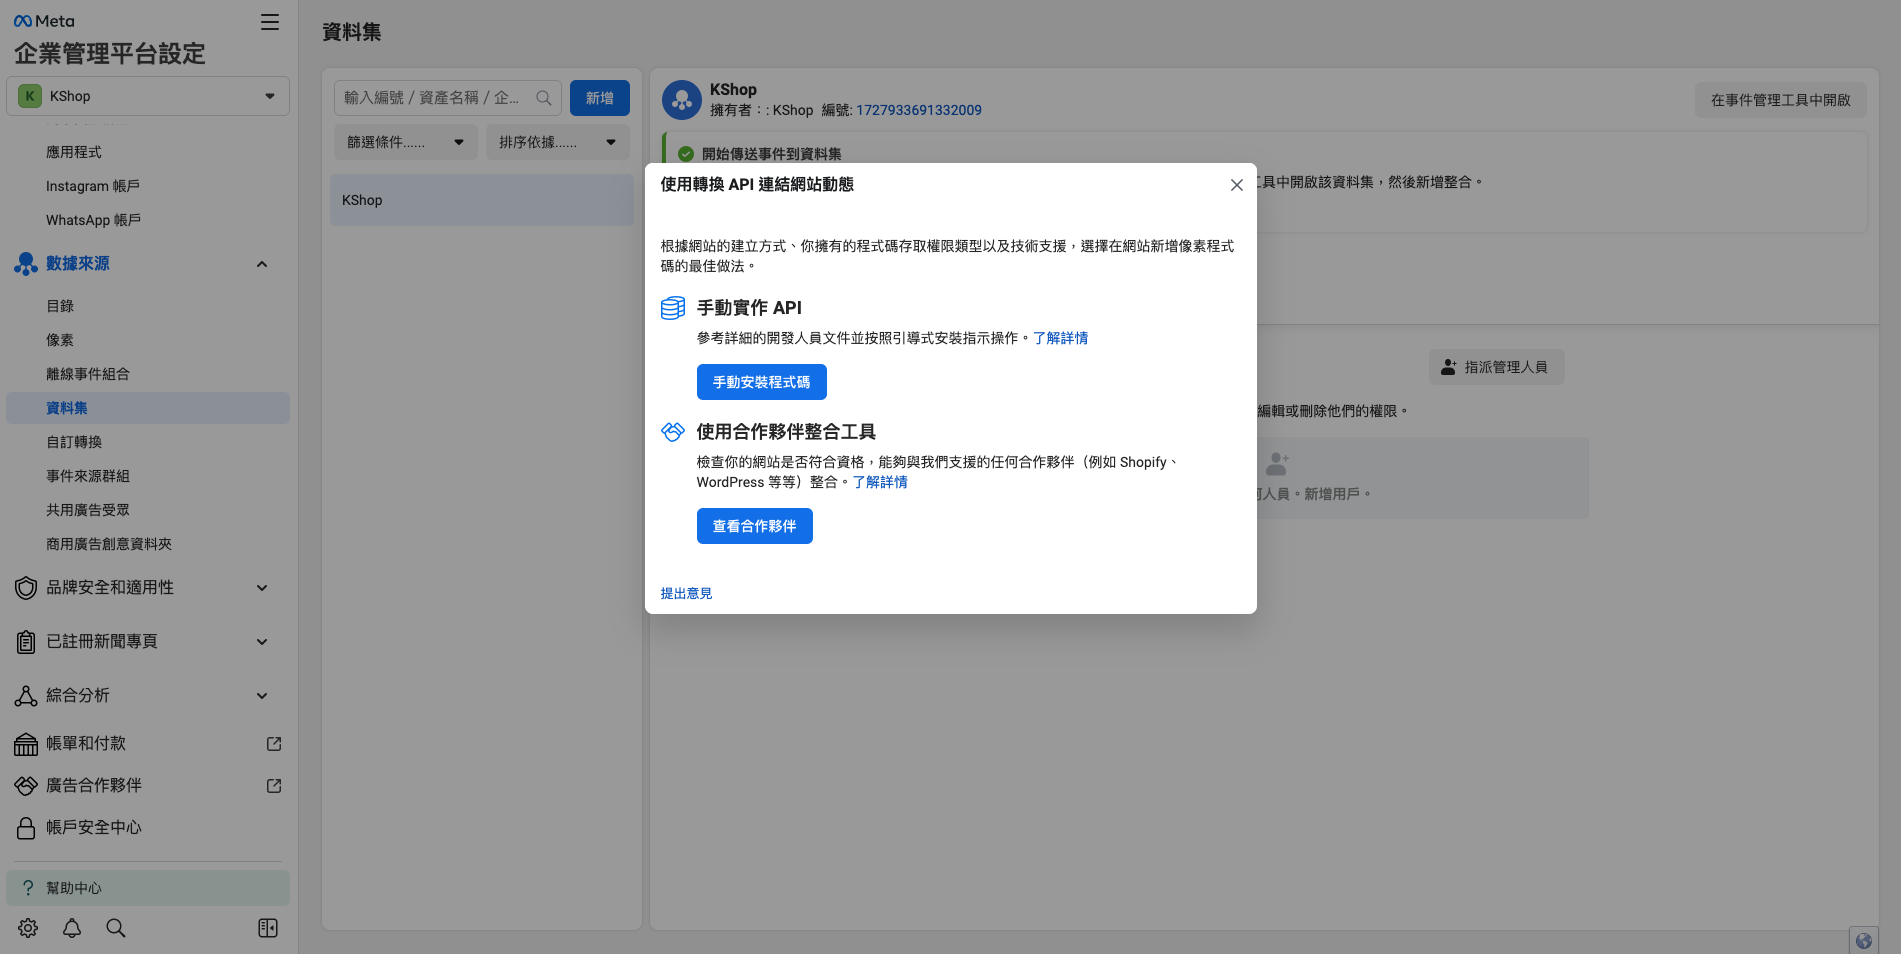Click the KShop dataset avatar icon
The height and width of the screenshot is (954, 1901).
pyautogui.click(x=682, y=100)
